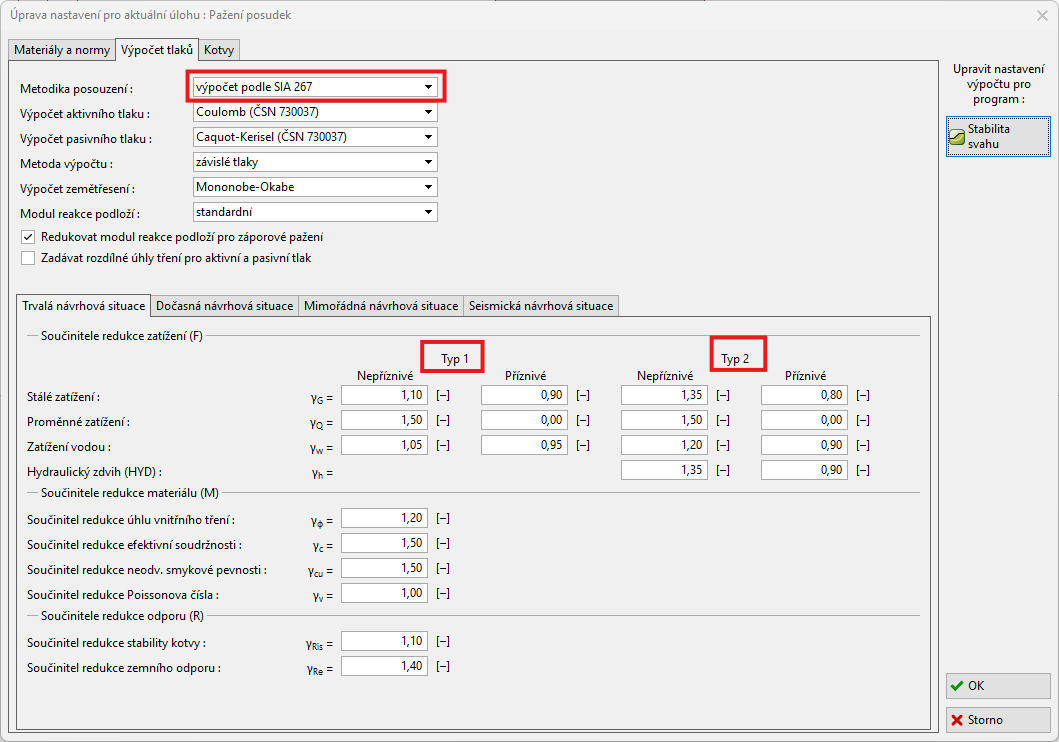This screenshot has height=742, width=1059.
Task: Click the Stabilita svahu button
Action: point(997,136)
